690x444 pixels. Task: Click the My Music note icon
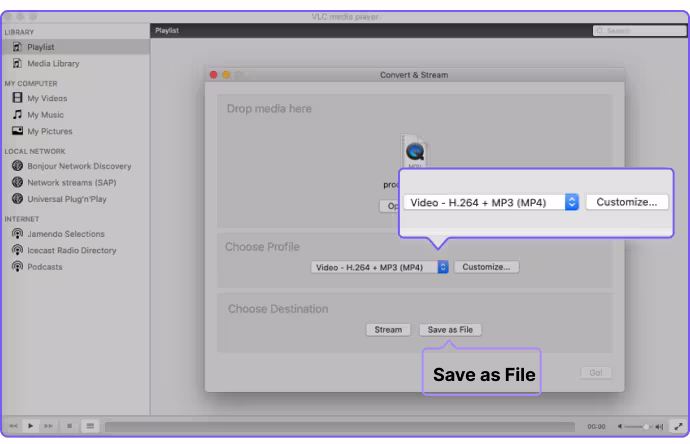click(17, 114)
